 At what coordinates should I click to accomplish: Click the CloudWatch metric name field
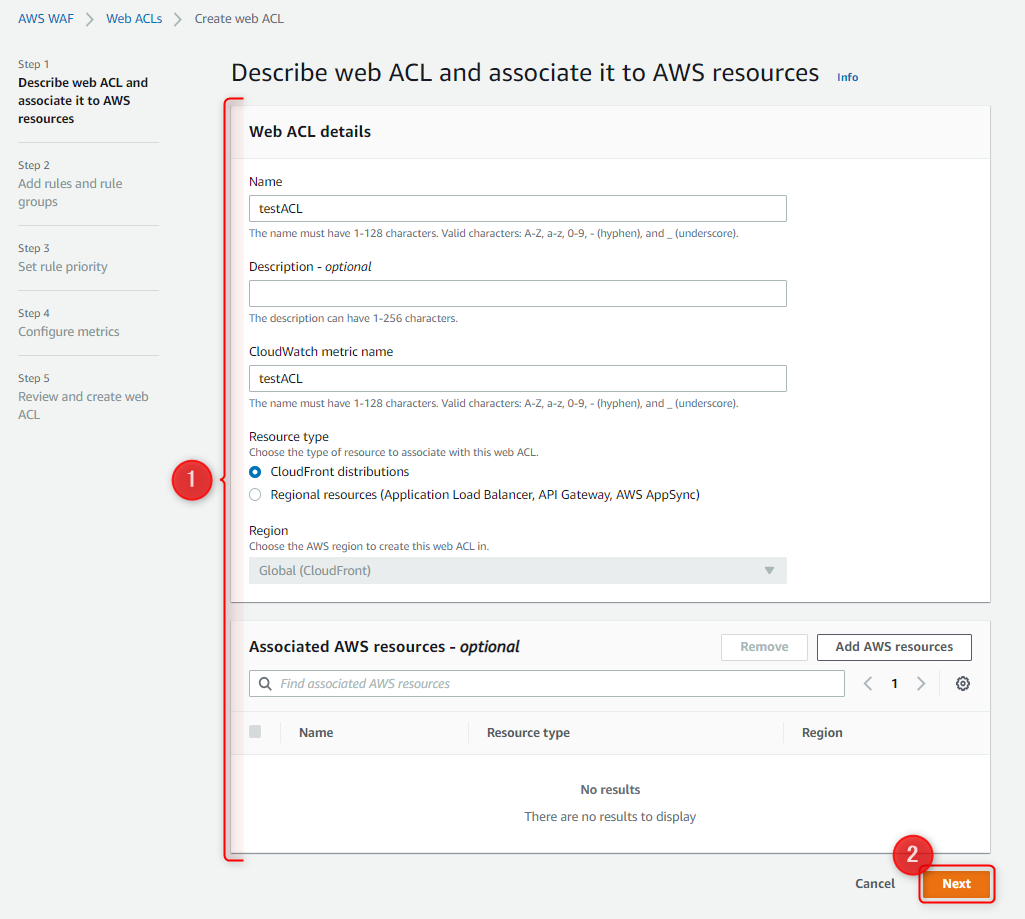point(517,379)
